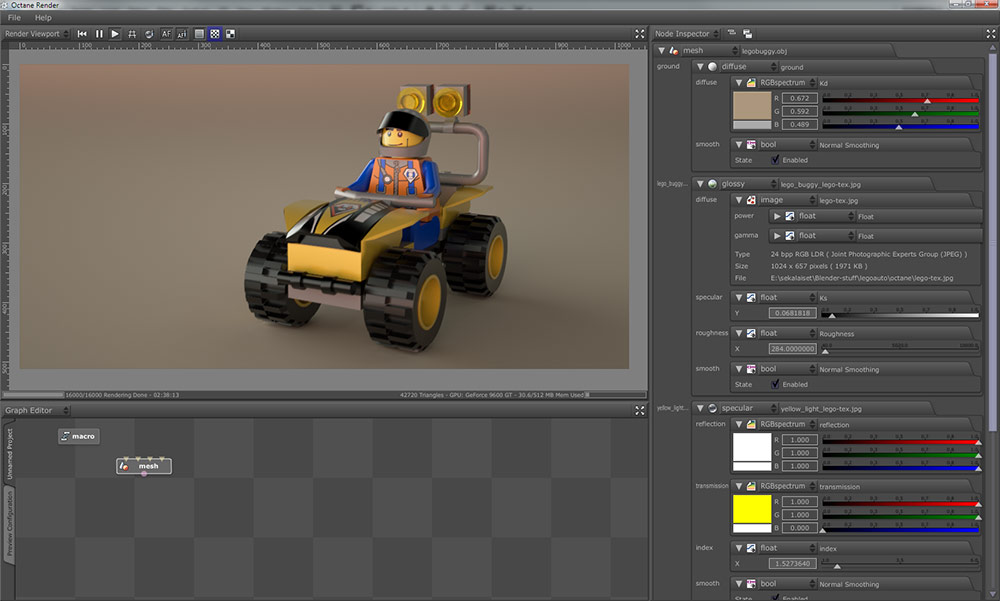Collapse the glossy lego_buggy material section

[x=700, y=184]
